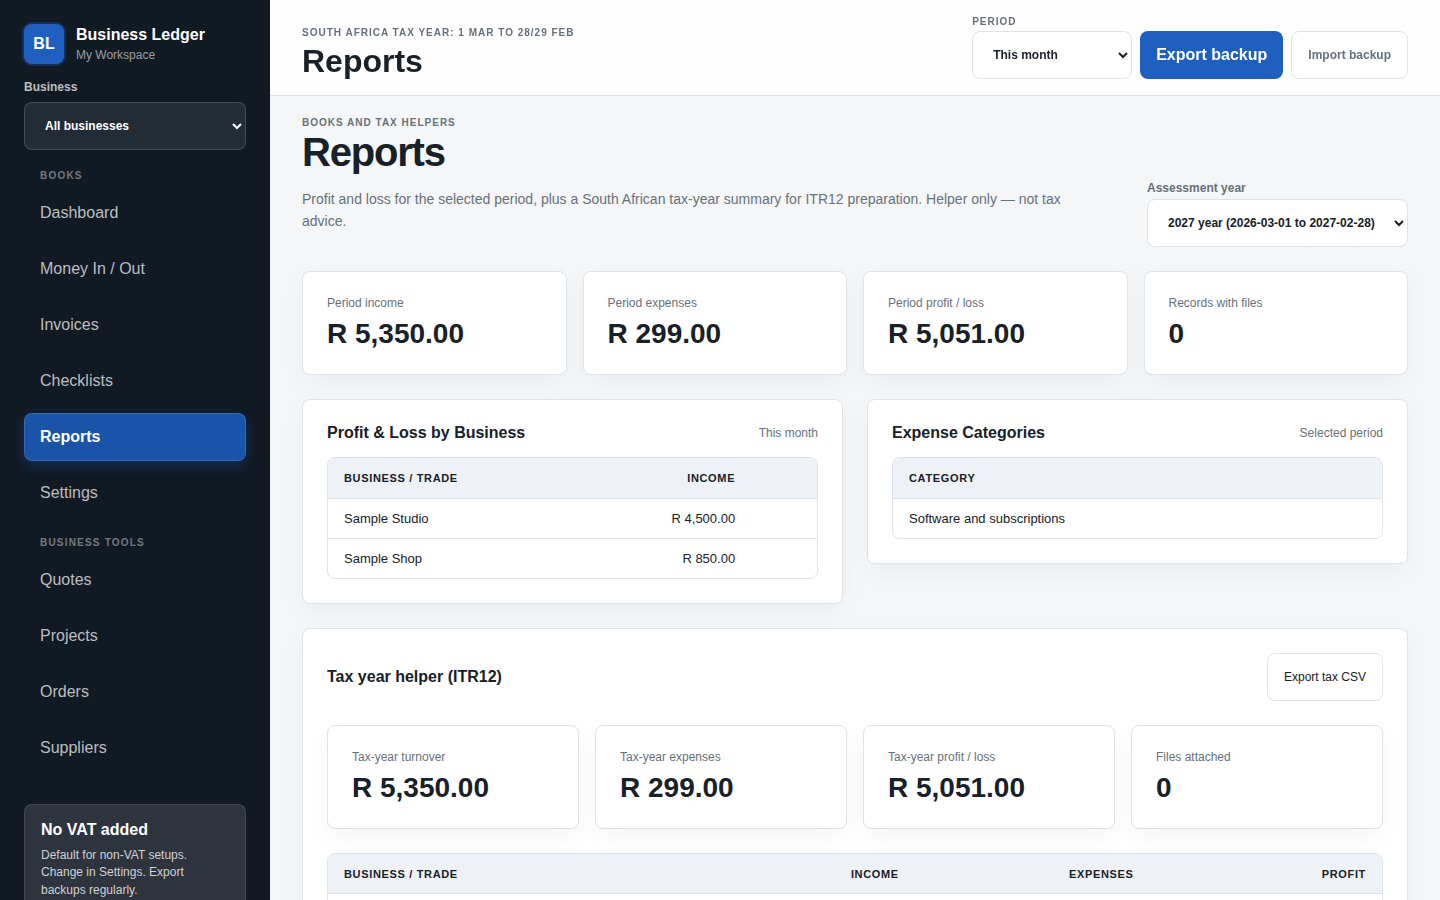Screen dimensions: 1440x900
Task: Click the Tax-year turnover card
Action: pyautogui.click(x=453, y=777)
